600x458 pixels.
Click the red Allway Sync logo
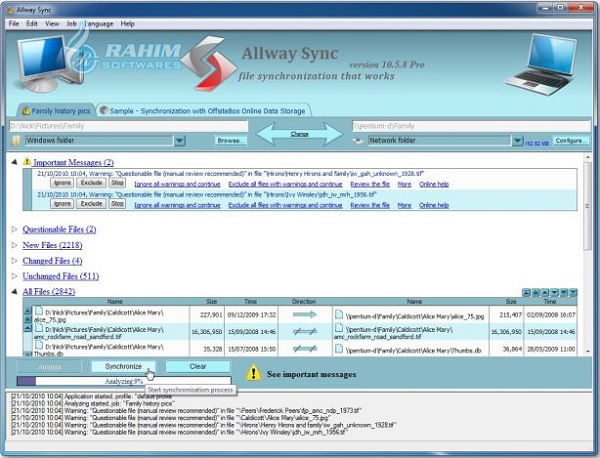(x=210, y=63)
